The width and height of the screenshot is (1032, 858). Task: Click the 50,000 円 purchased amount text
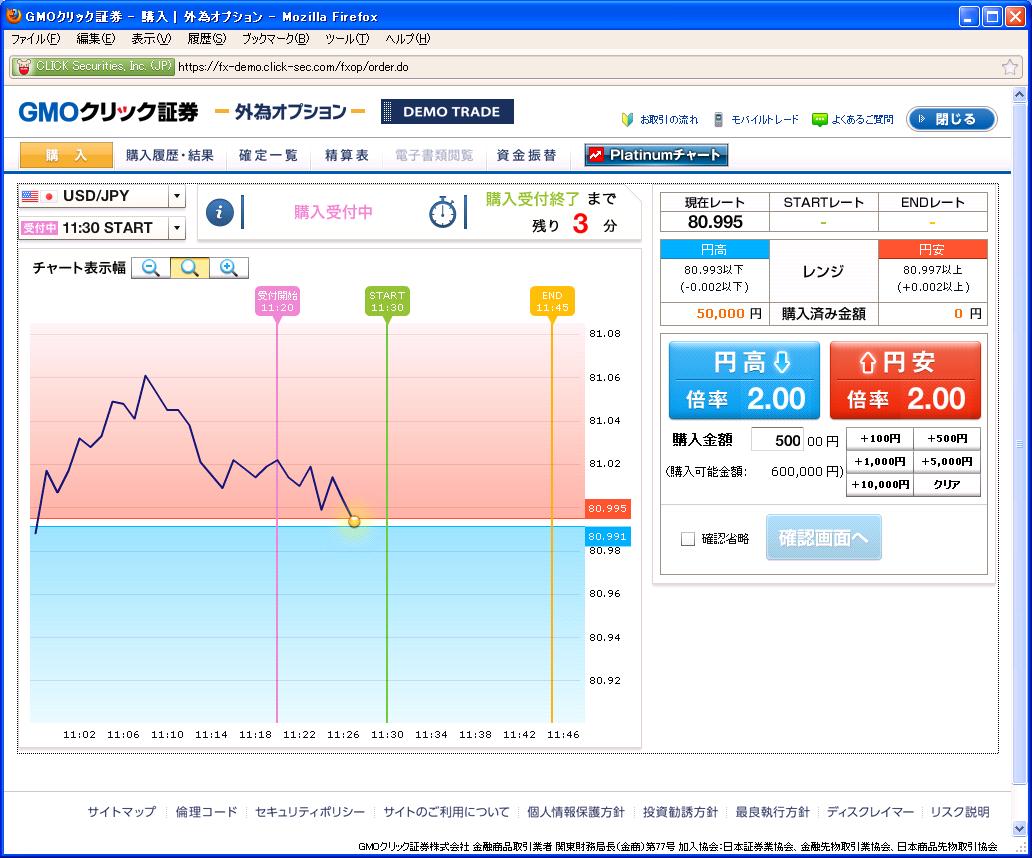tap(729, 314)
